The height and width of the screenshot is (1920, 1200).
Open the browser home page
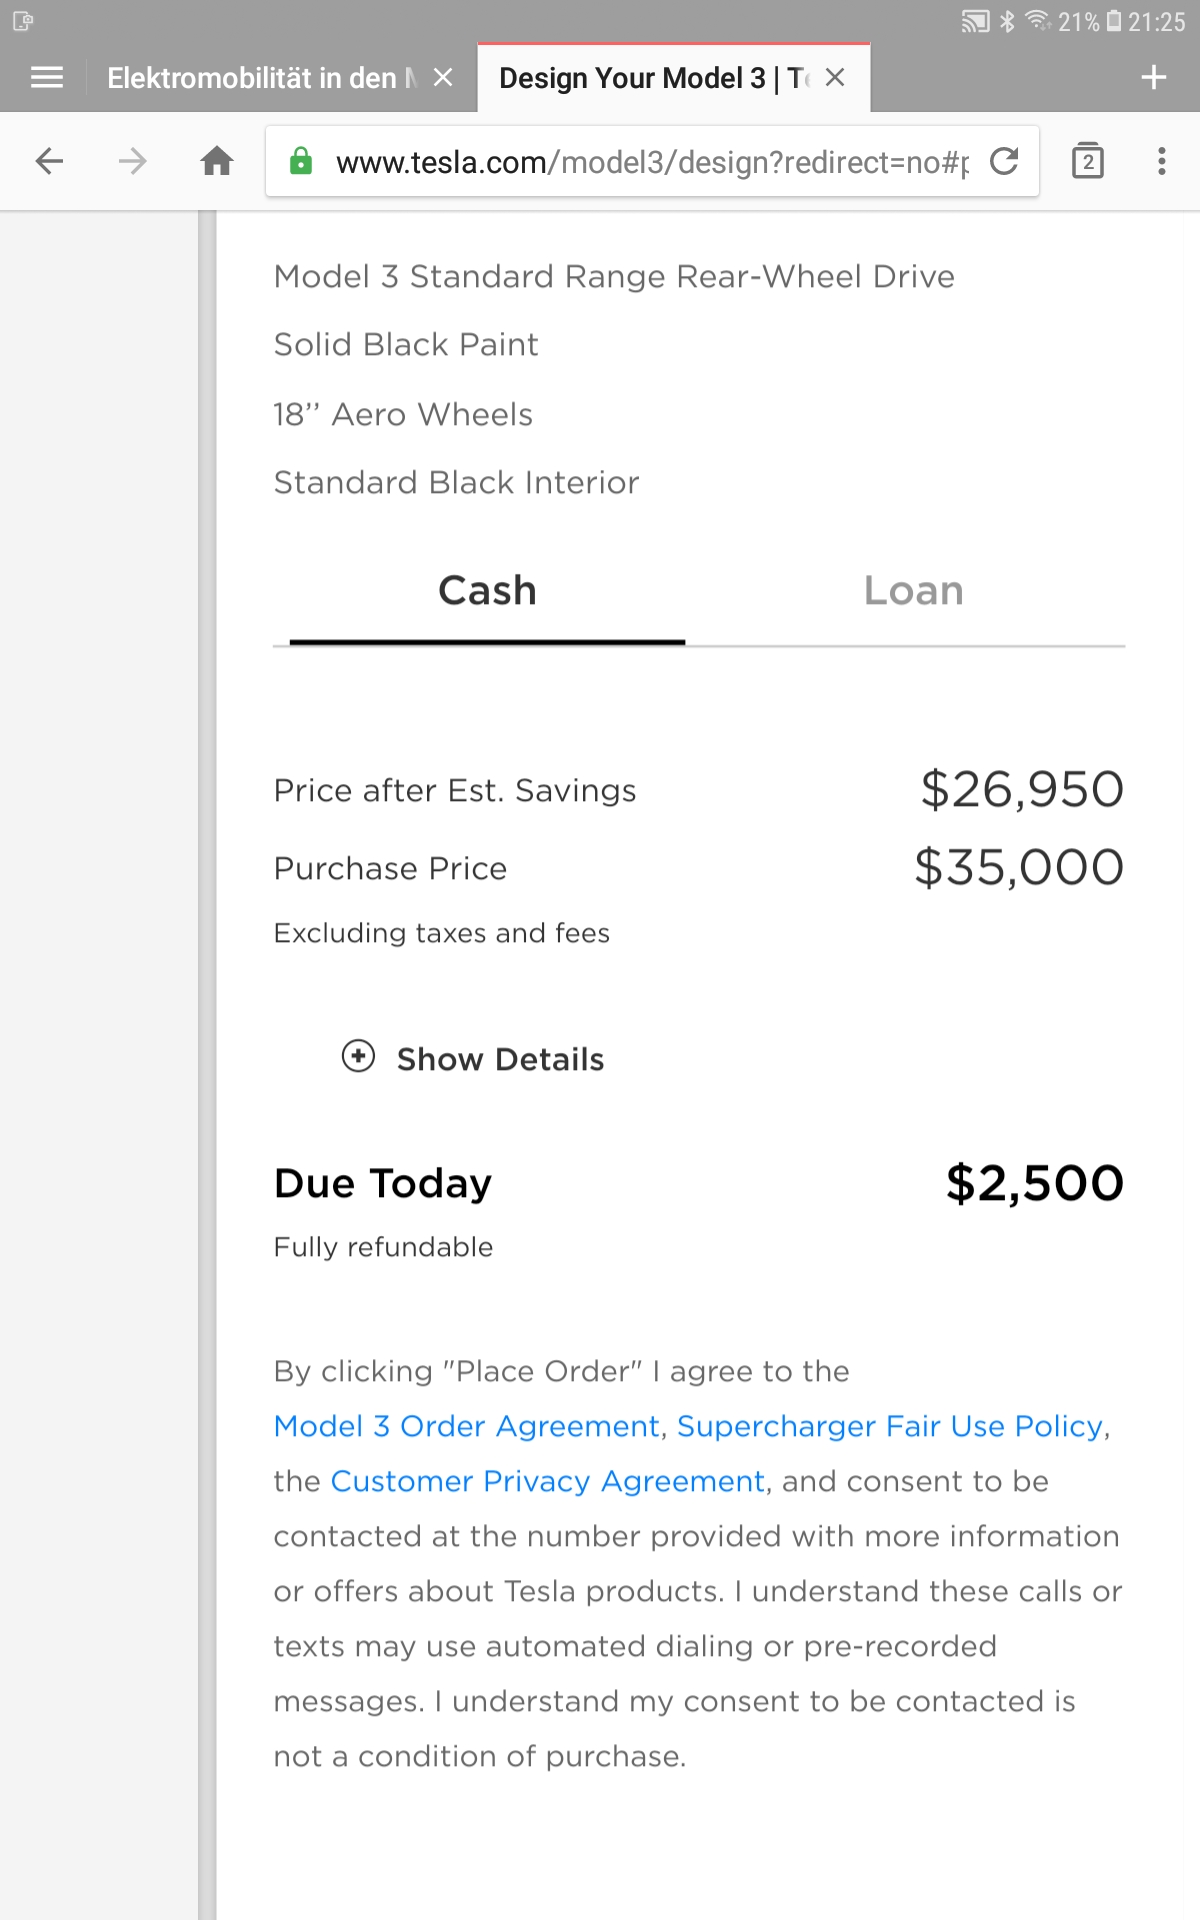tap(217, 161)
